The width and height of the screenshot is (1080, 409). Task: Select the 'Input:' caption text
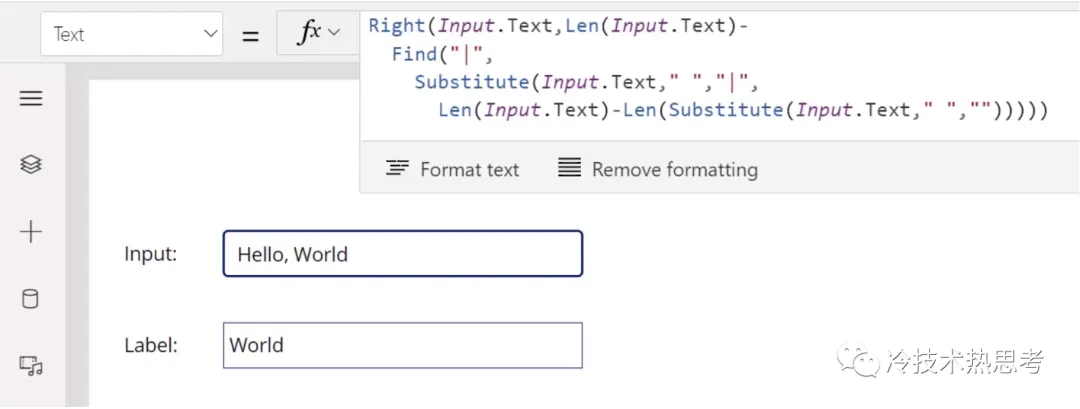click(x=150, y=254)
